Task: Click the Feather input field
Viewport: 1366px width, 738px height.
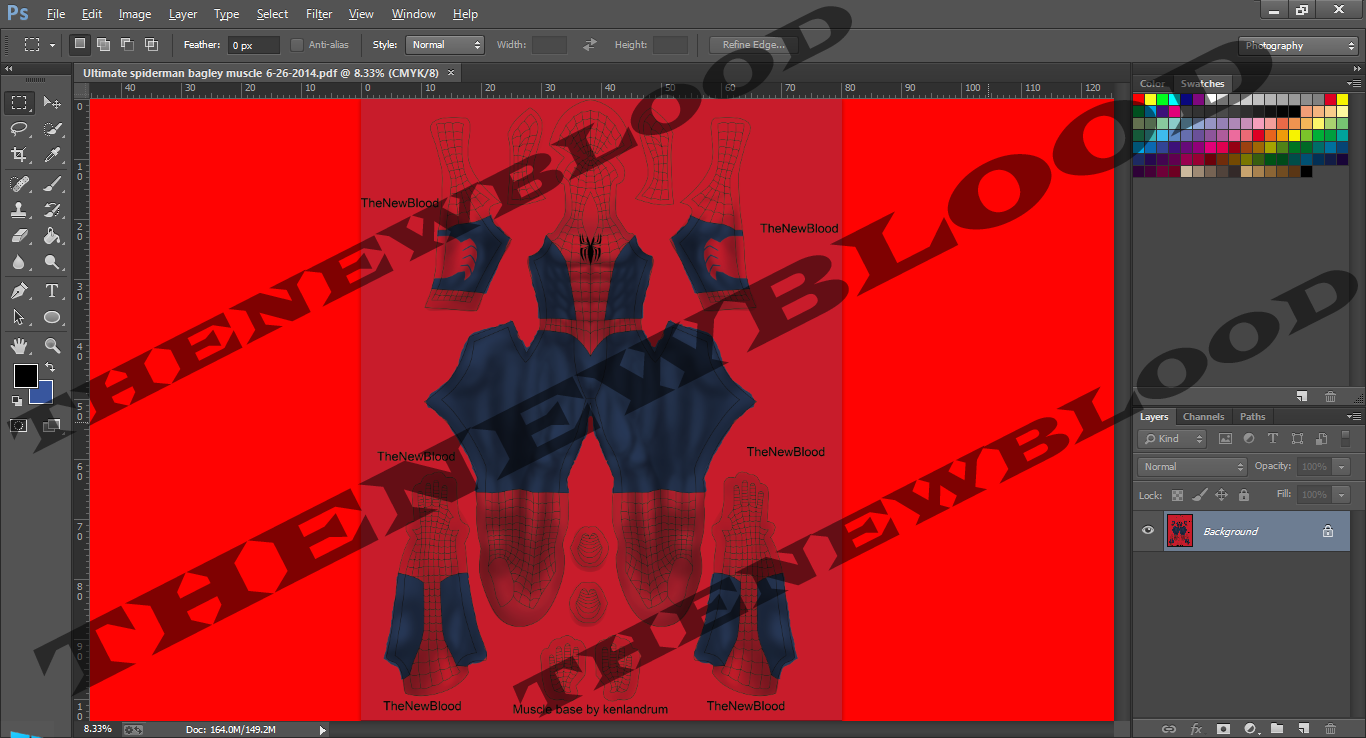Action: coord(254,45)
